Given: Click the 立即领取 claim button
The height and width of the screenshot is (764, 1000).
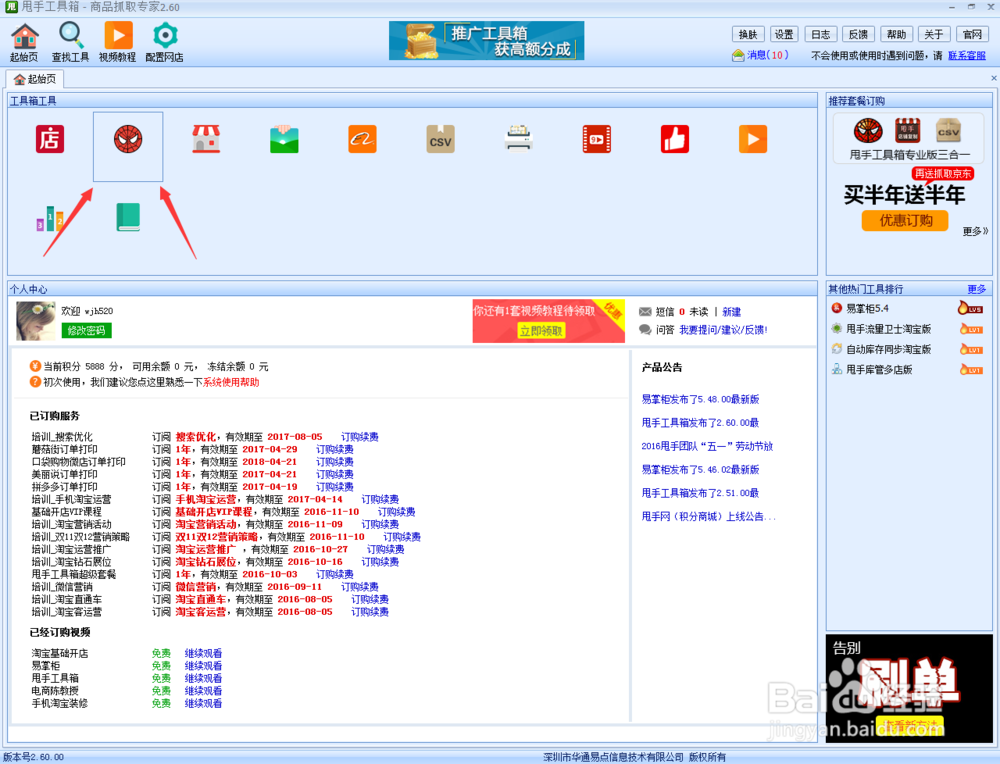Looking at the screenshot, I should coord(541,330).
